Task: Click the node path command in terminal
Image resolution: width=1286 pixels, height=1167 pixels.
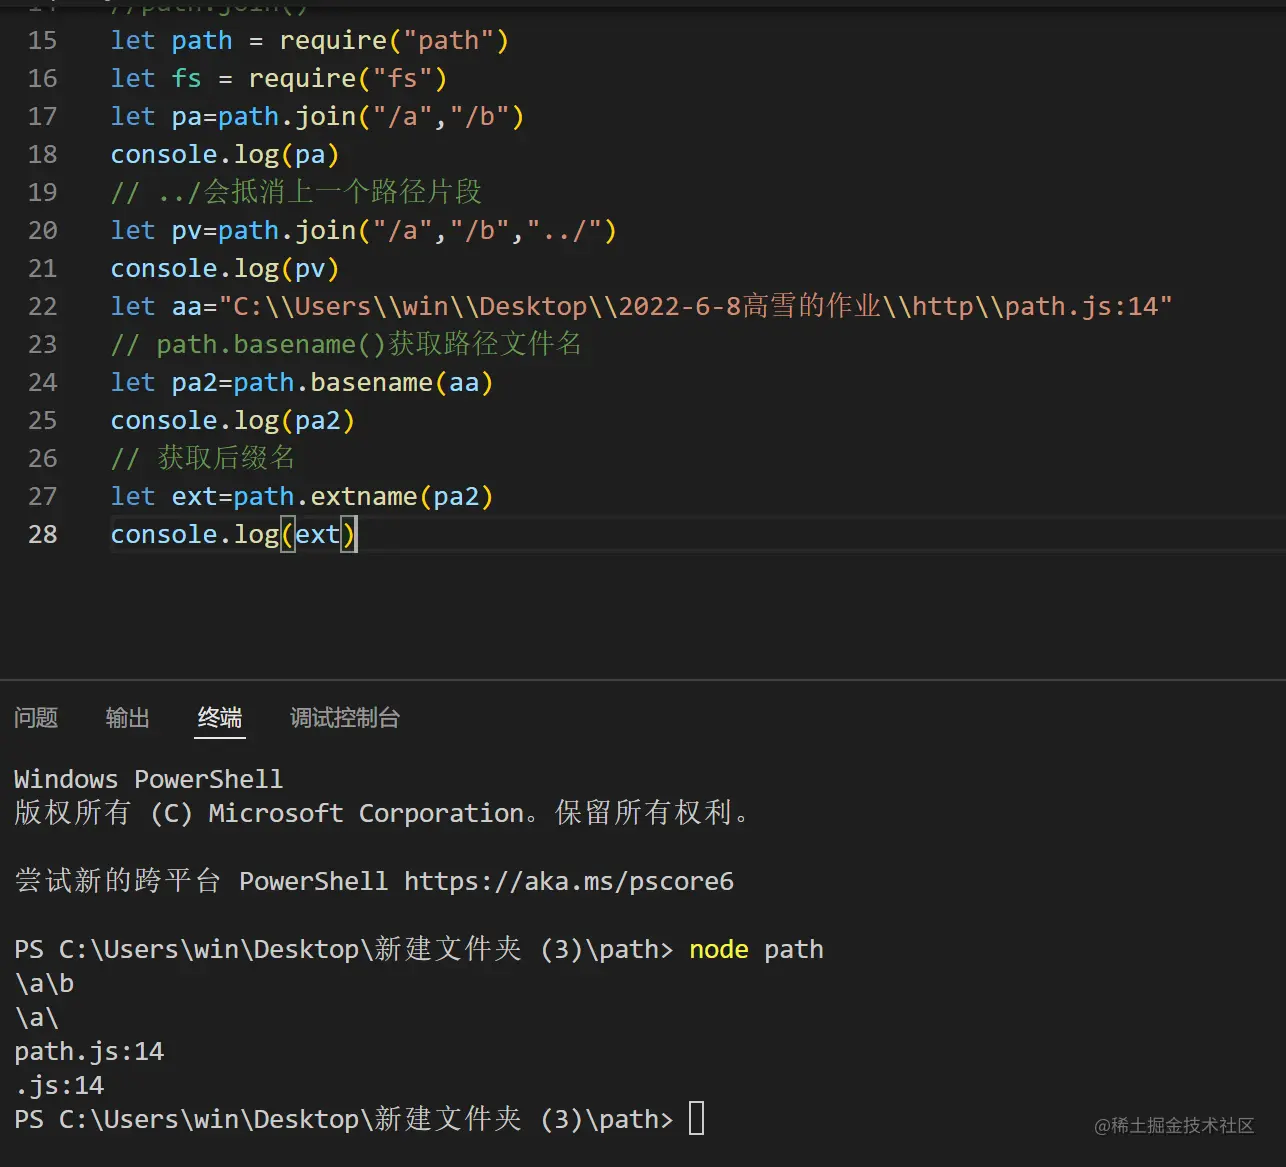Action: (x=756, y=949)
